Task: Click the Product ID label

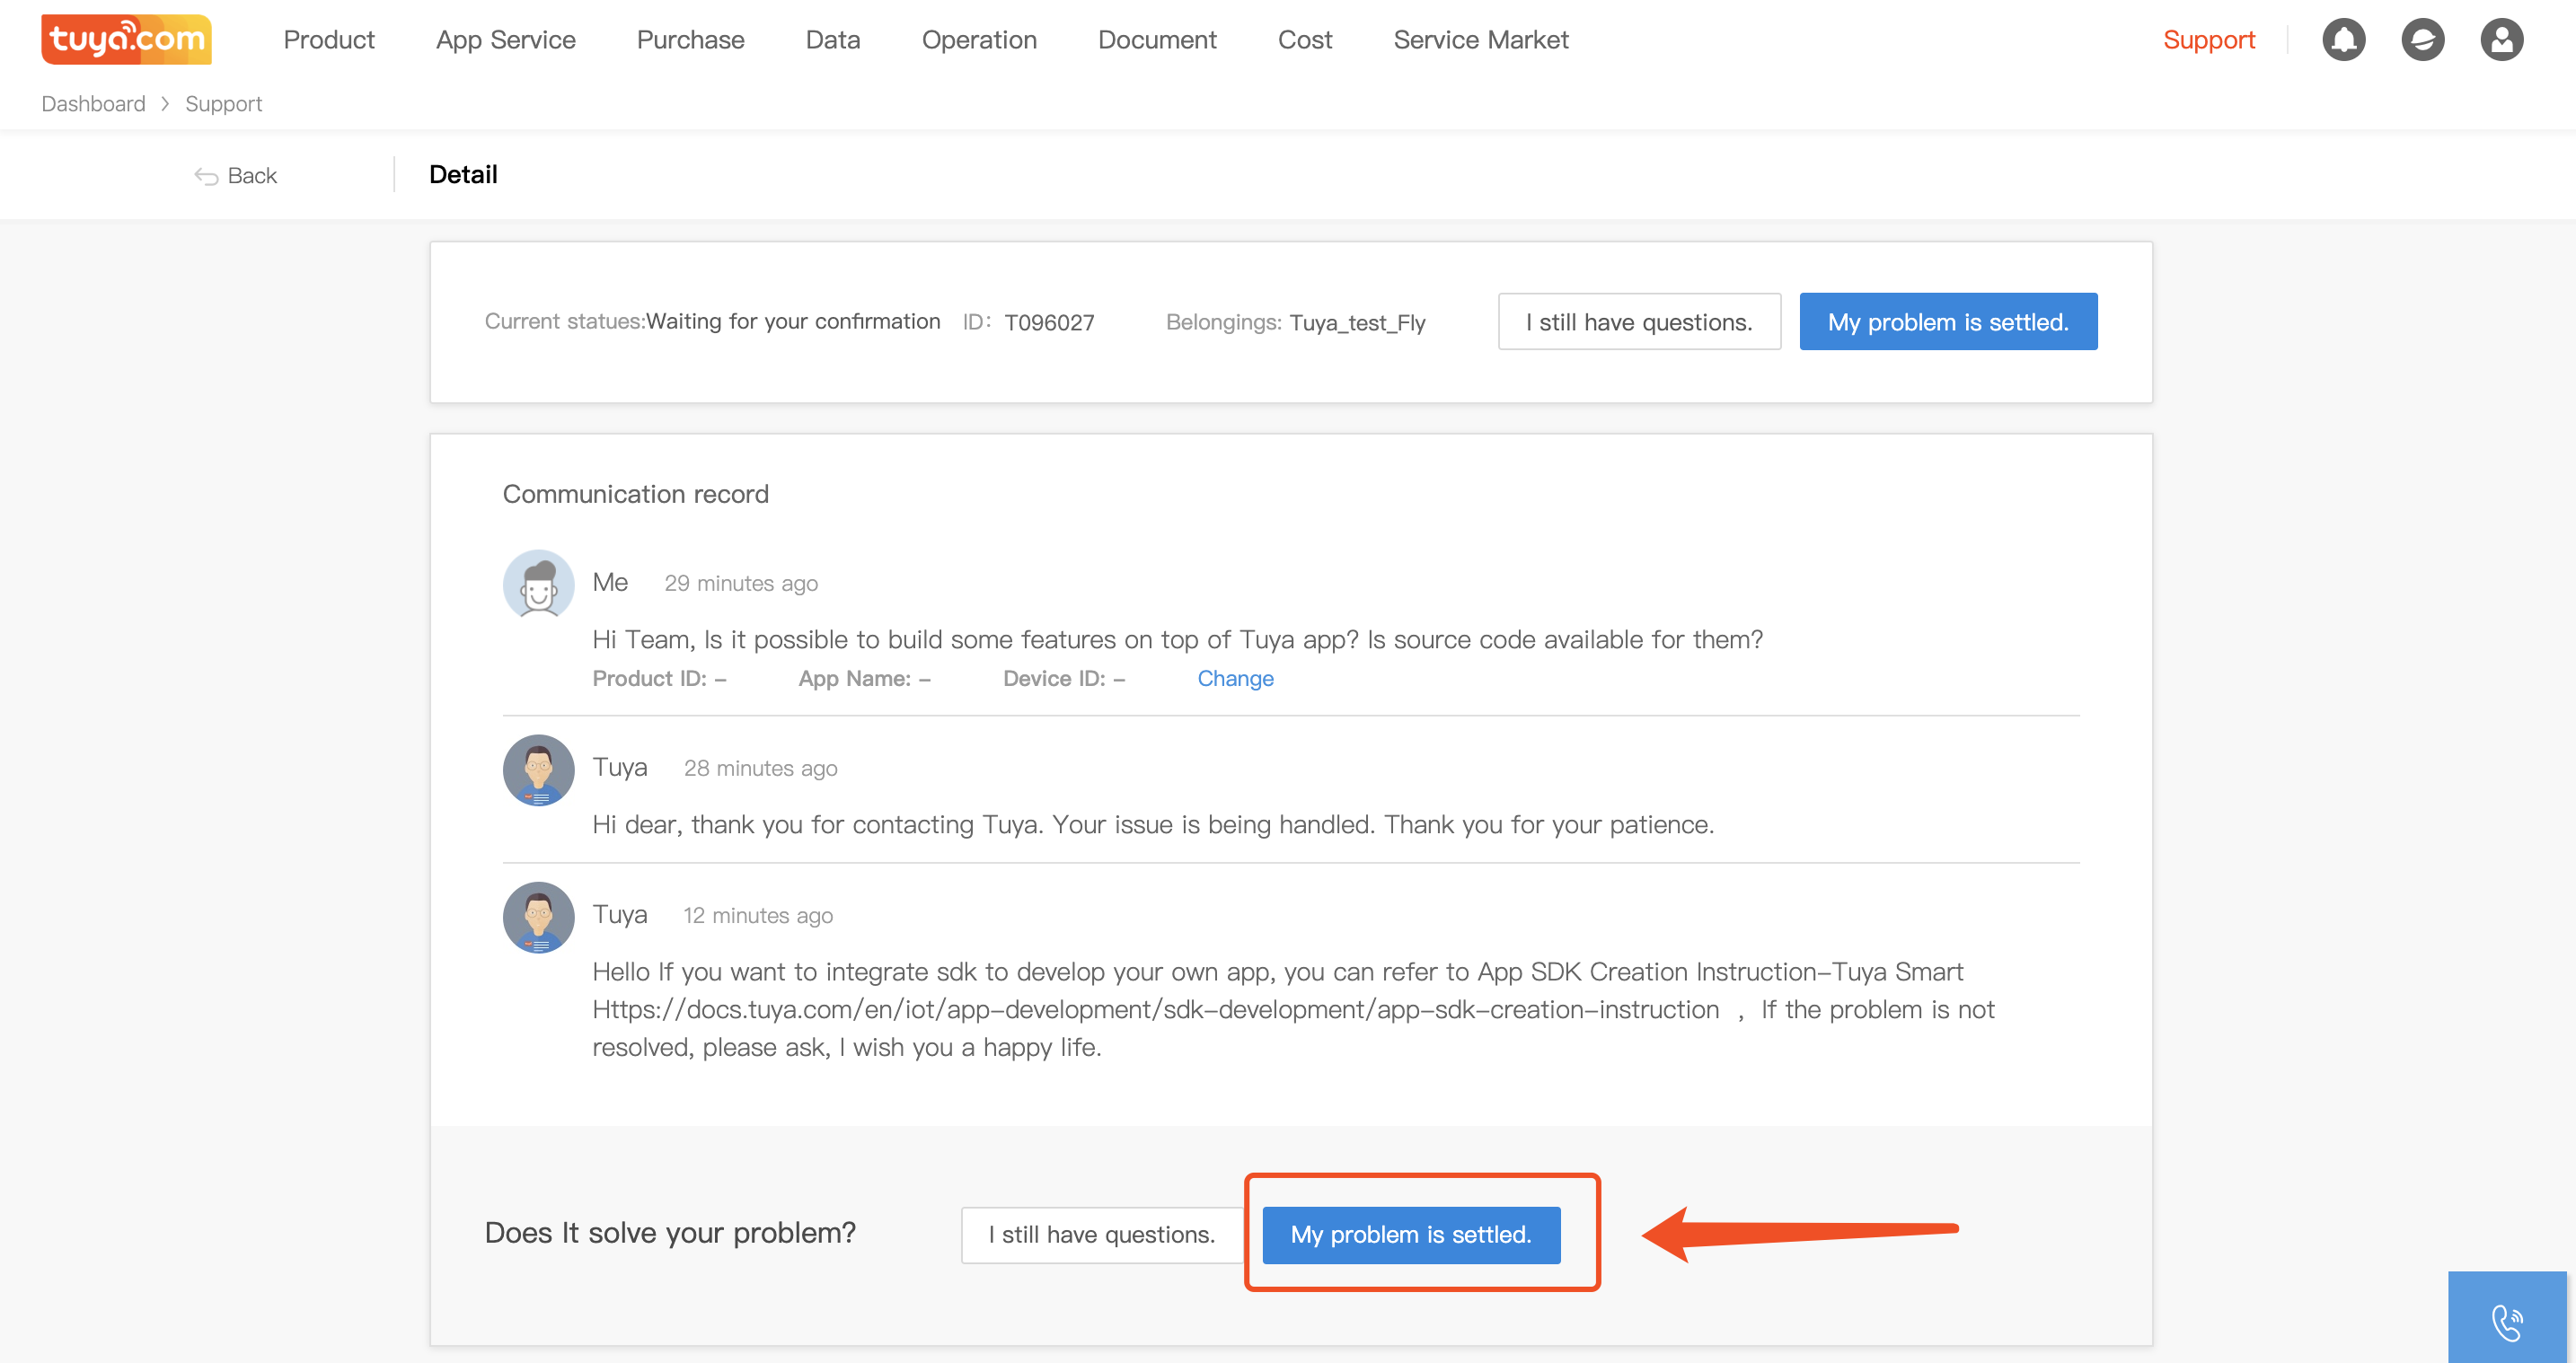Action: point(649,678)
